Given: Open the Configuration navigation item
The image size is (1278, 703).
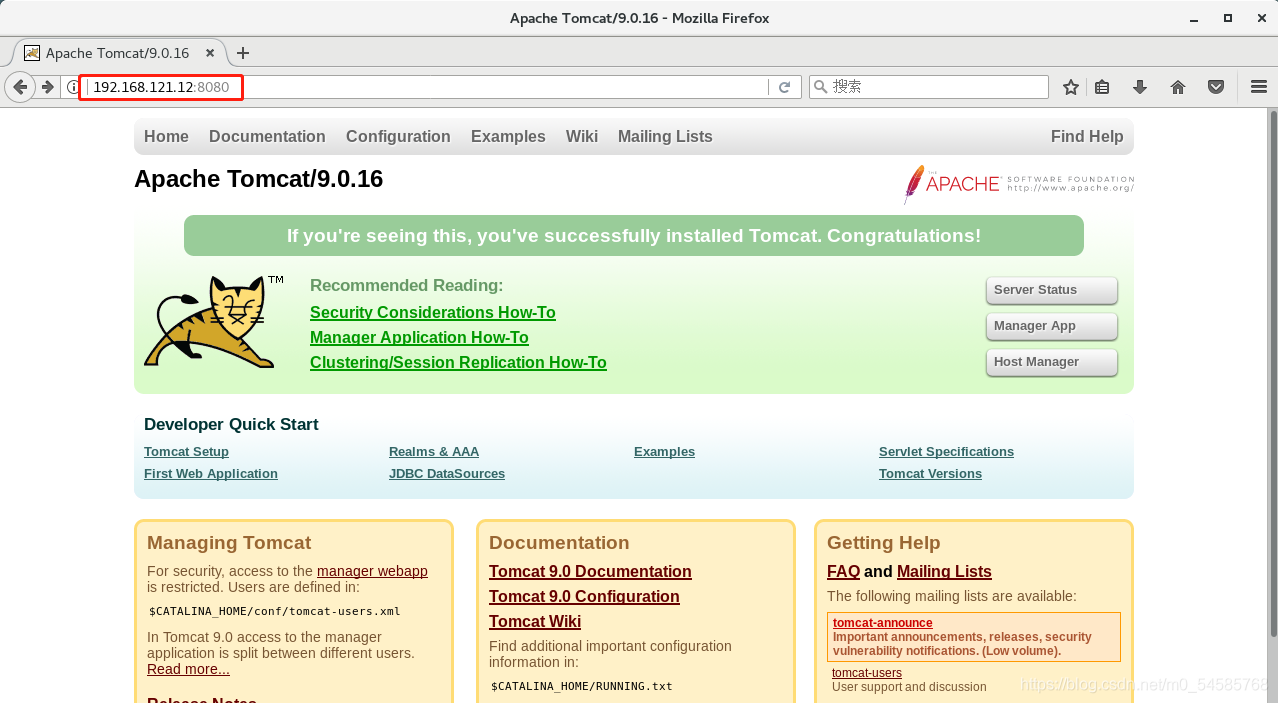Looking at the screenshot, I should point(398,136).
